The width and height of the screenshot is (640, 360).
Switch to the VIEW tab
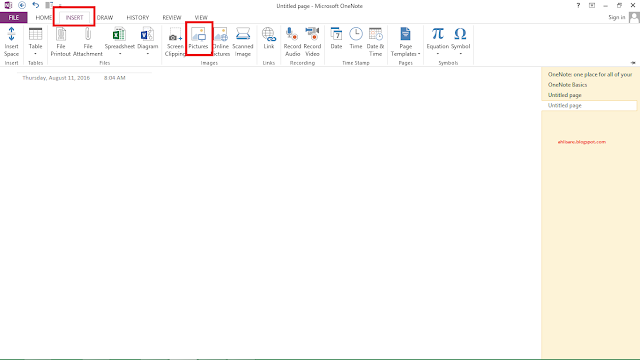[x=201, y=18]
